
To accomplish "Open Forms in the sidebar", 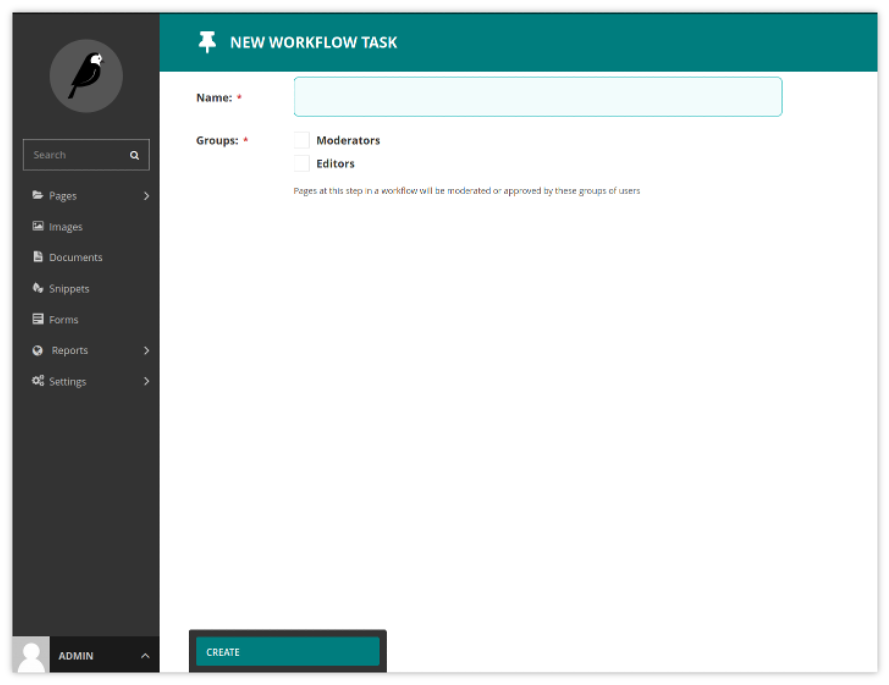I will pos(86,319).
